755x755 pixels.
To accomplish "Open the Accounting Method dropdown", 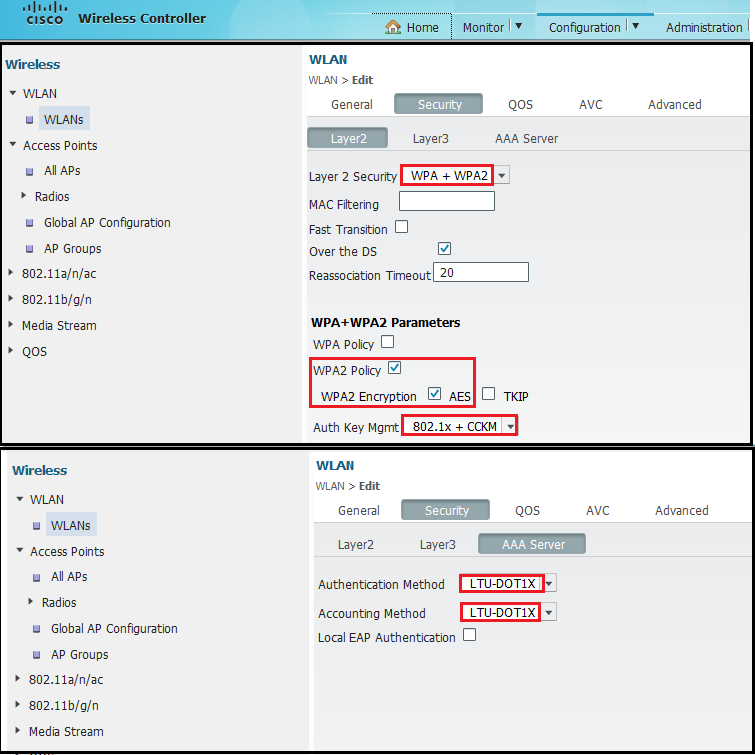I will point(549,613).
